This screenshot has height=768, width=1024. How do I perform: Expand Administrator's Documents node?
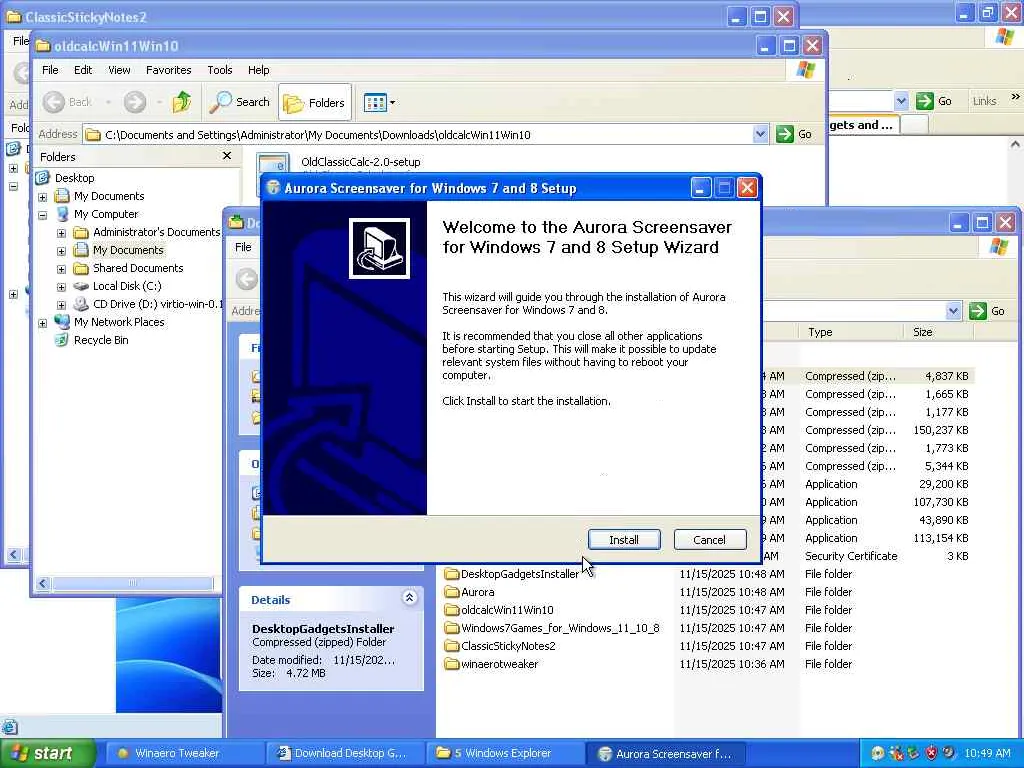61,232
